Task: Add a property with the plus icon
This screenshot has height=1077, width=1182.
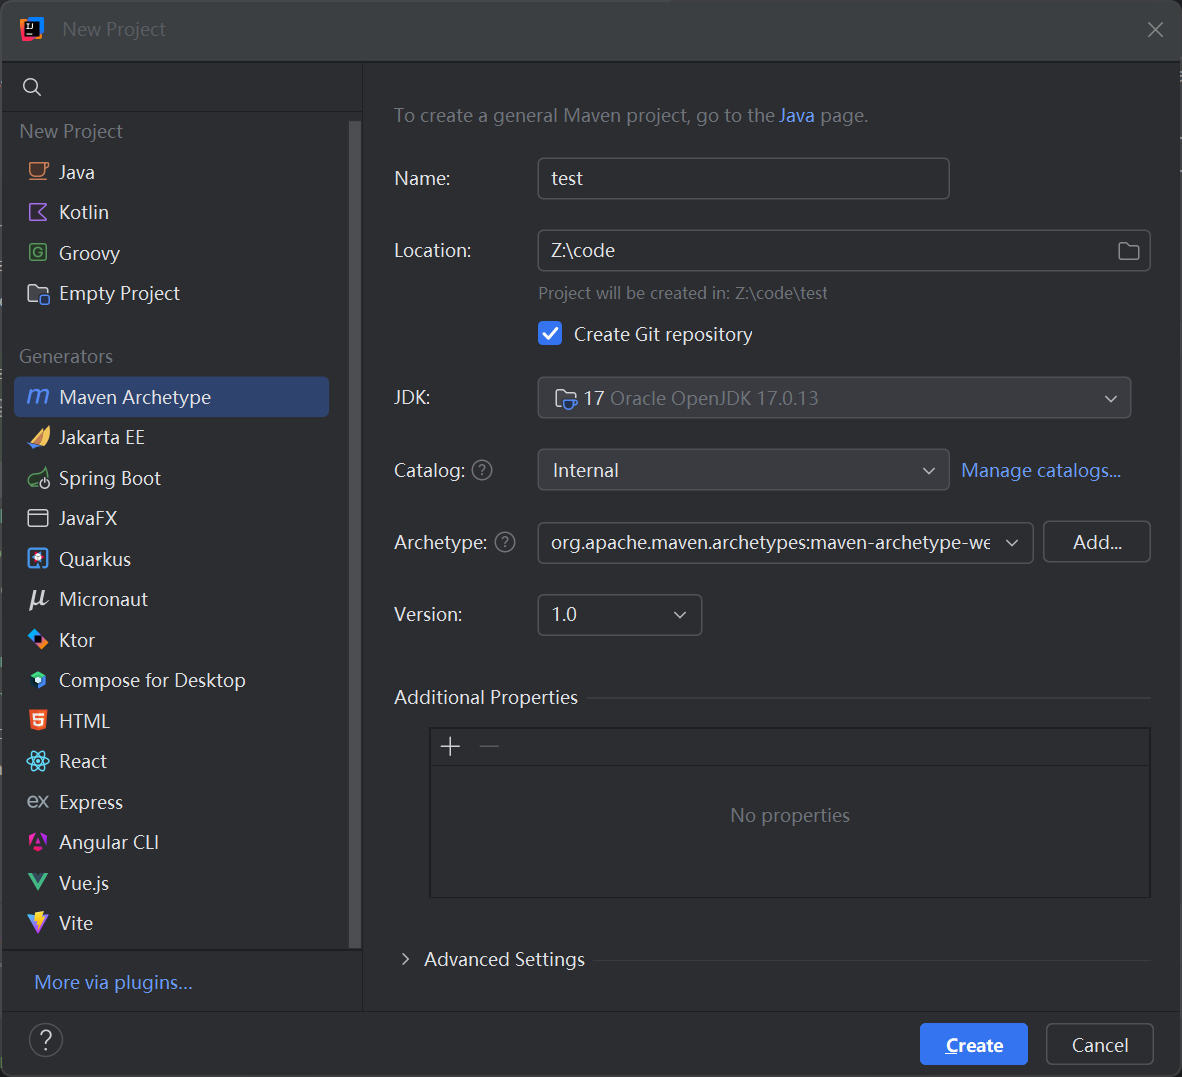Action: pyautogui.click(x=450, y=747)
